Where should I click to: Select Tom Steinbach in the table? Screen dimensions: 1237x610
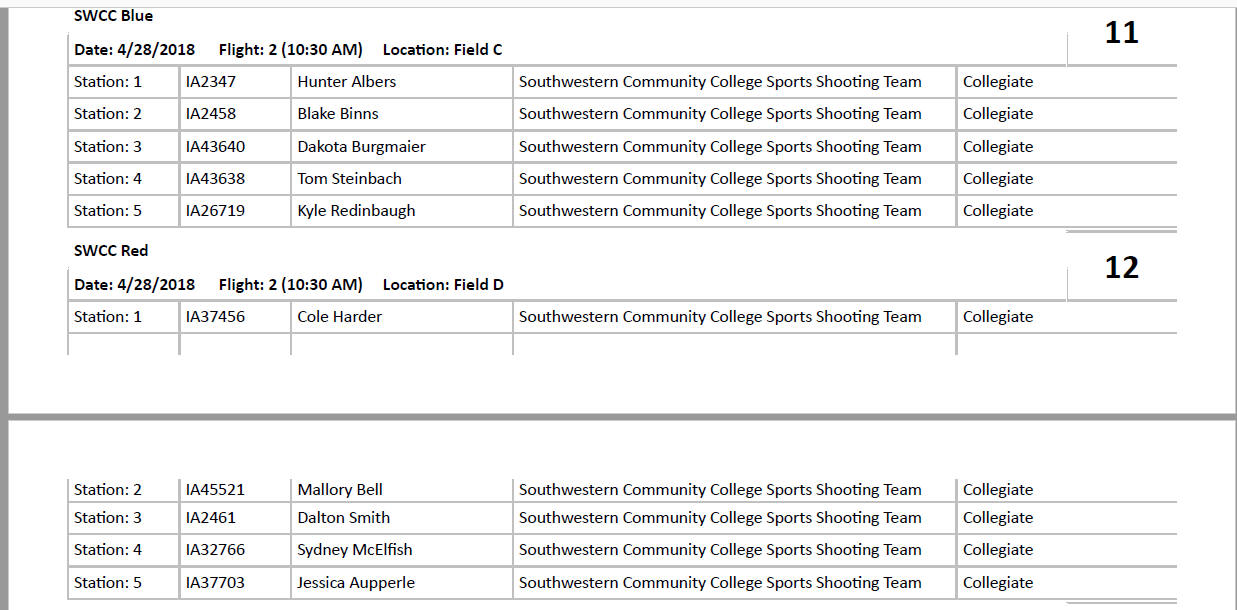349,179
